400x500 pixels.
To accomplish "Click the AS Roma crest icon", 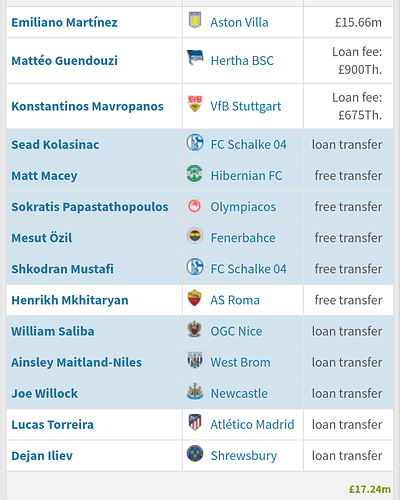I will click(x=195, y=298).
